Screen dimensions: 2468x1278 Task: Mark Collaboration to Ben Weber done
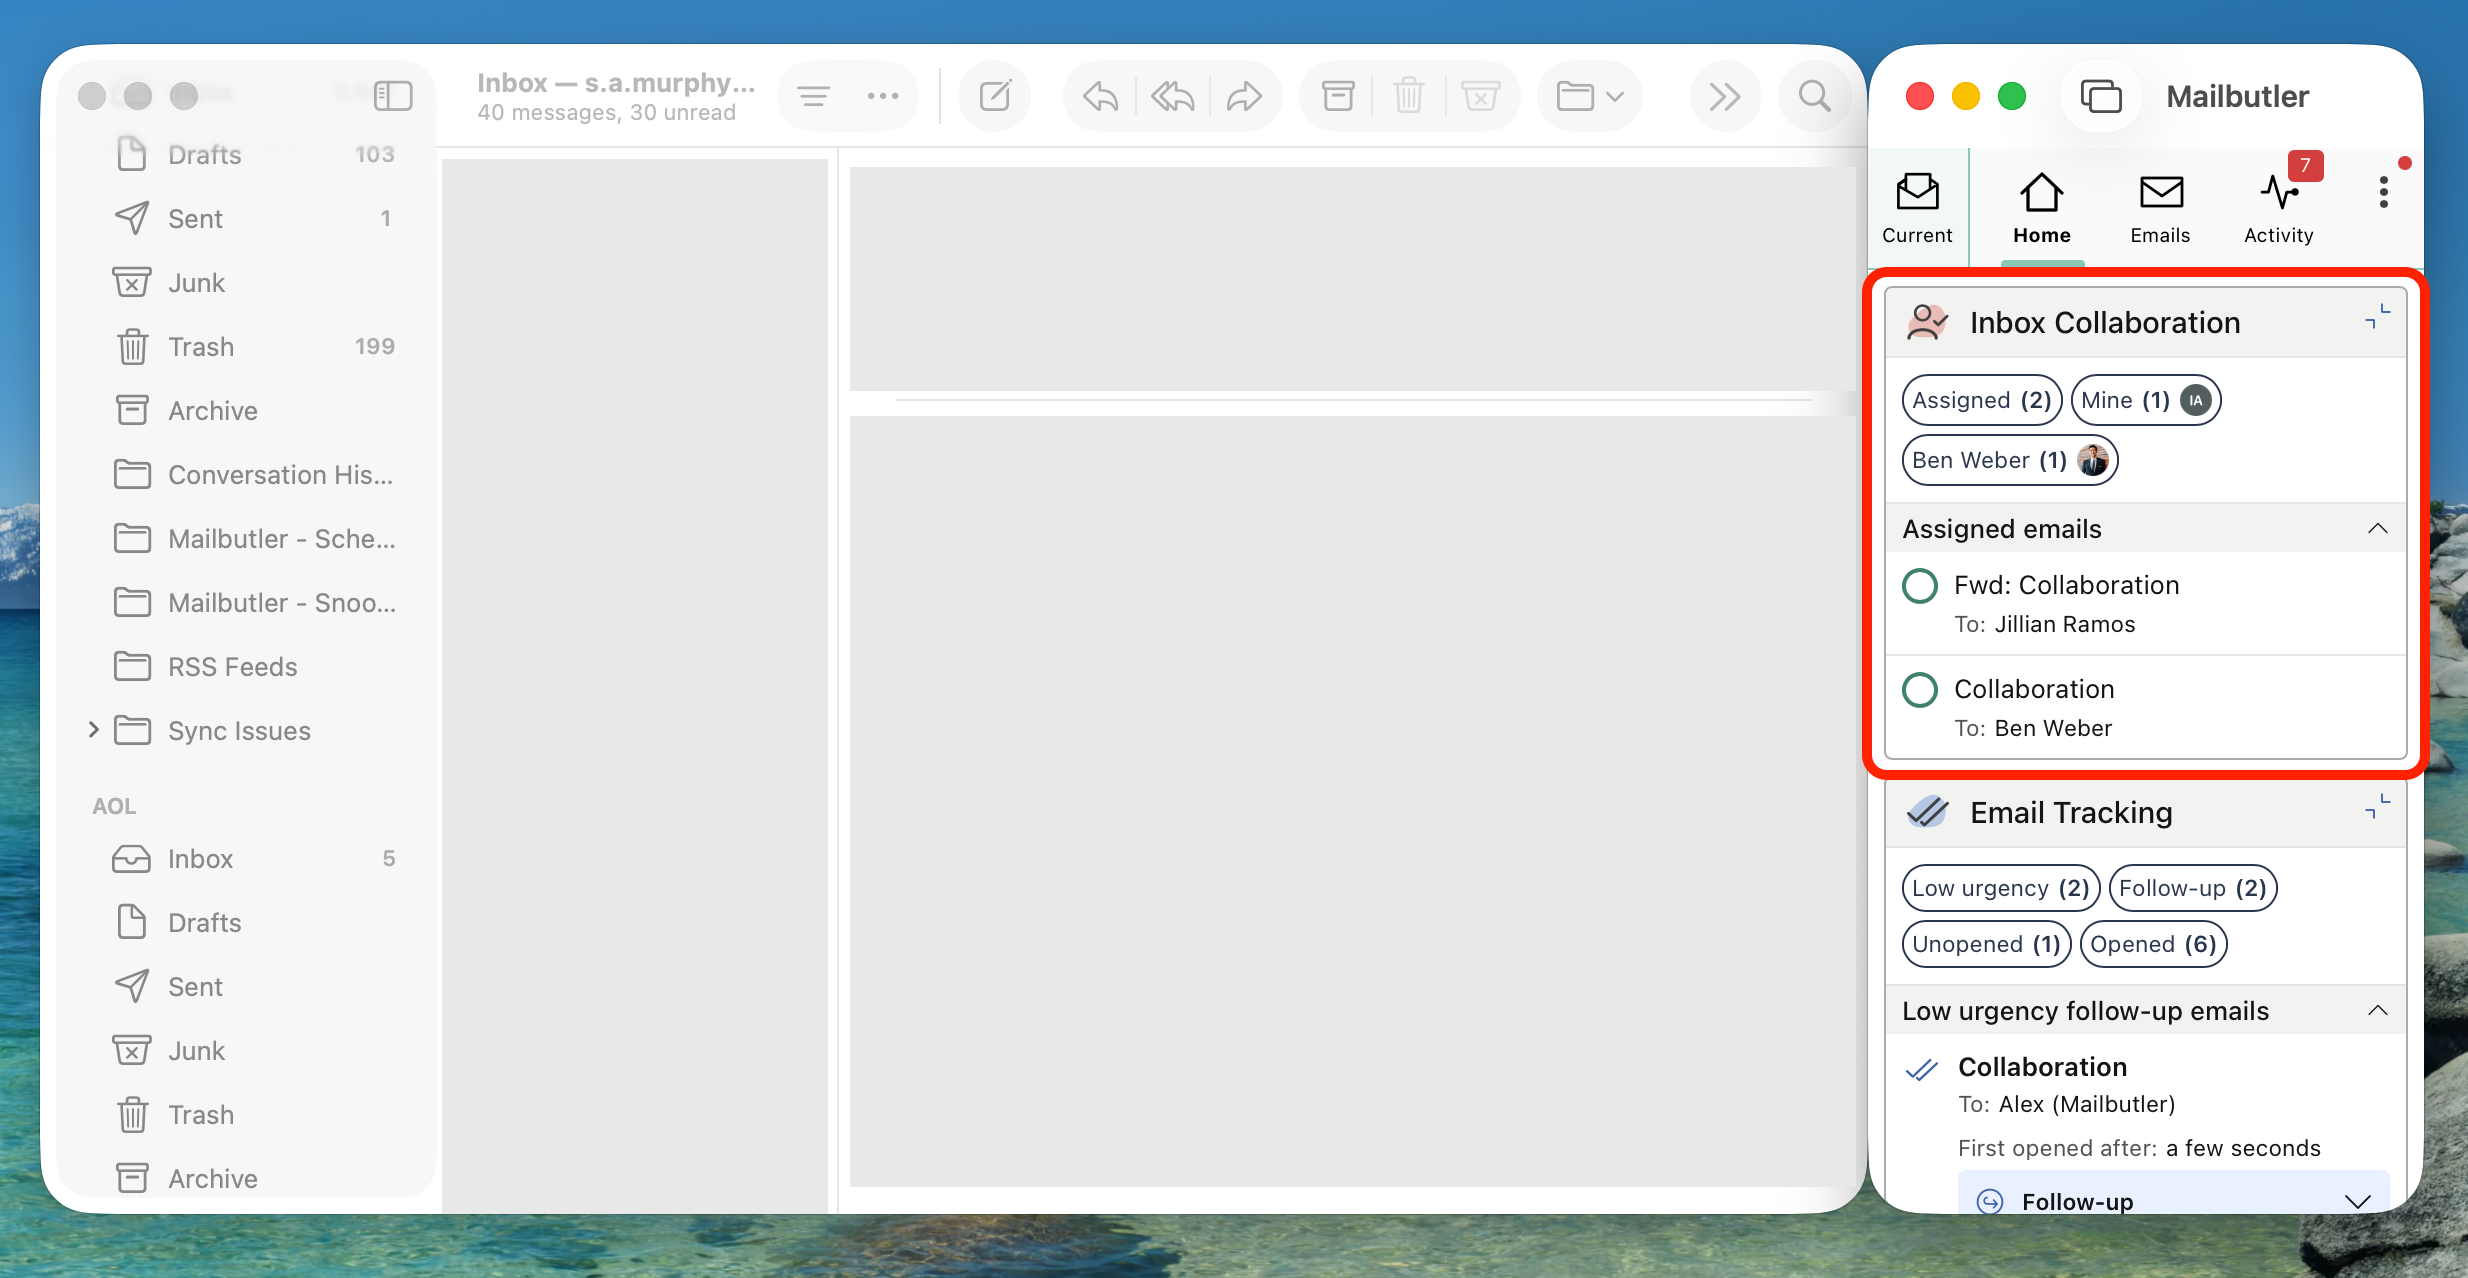[x=1920, y=690]
